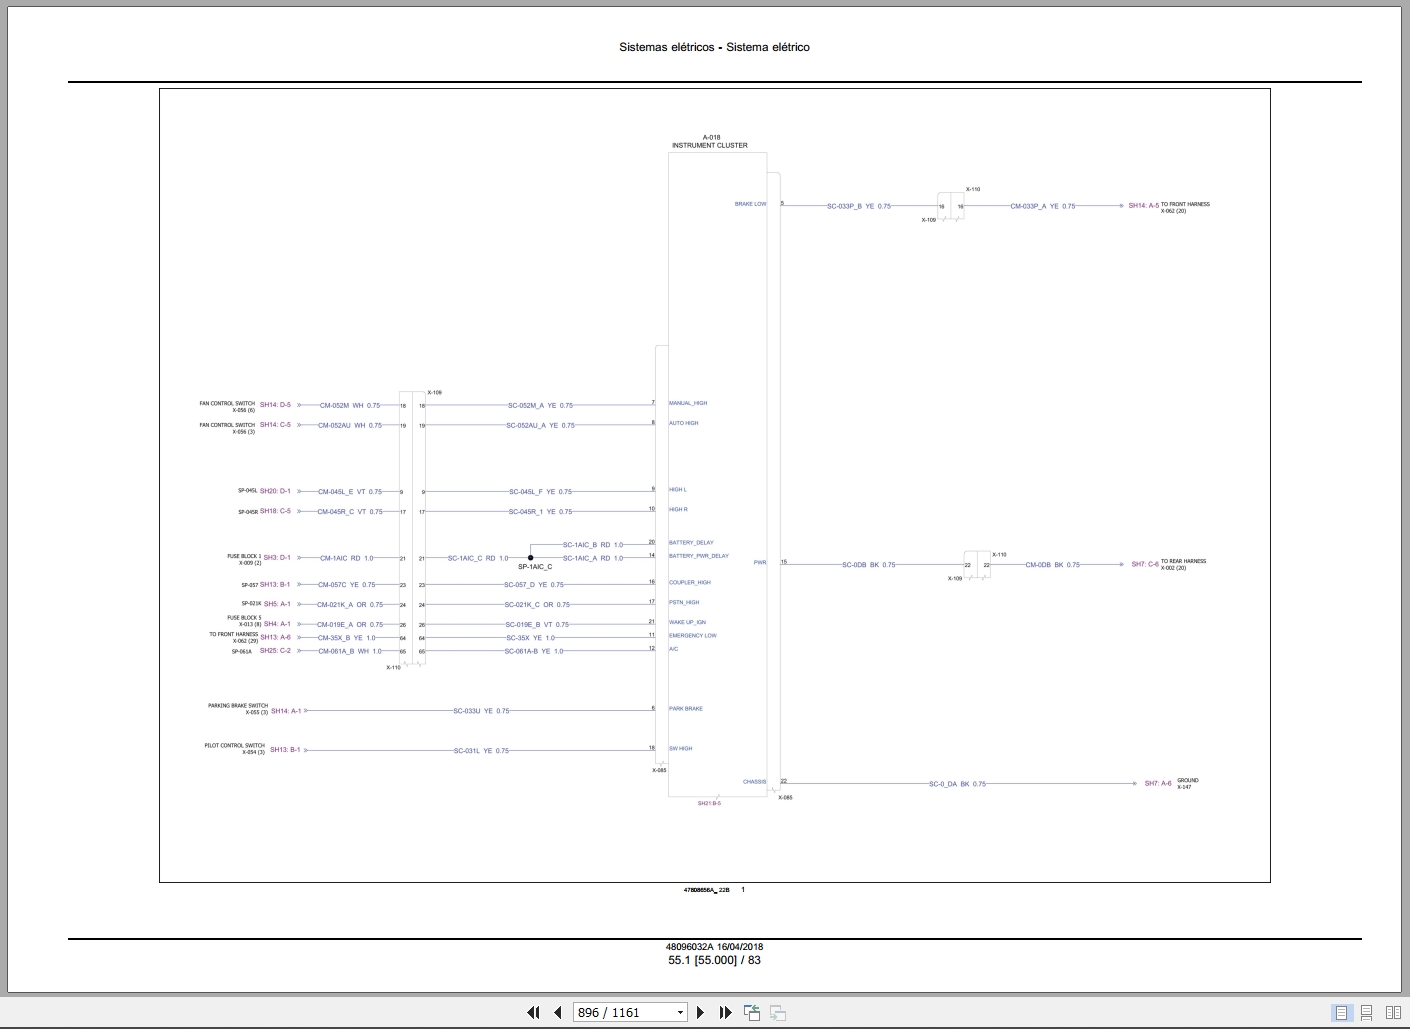Viewport: 1410px width, 1029px height.
Task: Follow the SH14: A-5 front harness reference
Action: point(1143,206)
